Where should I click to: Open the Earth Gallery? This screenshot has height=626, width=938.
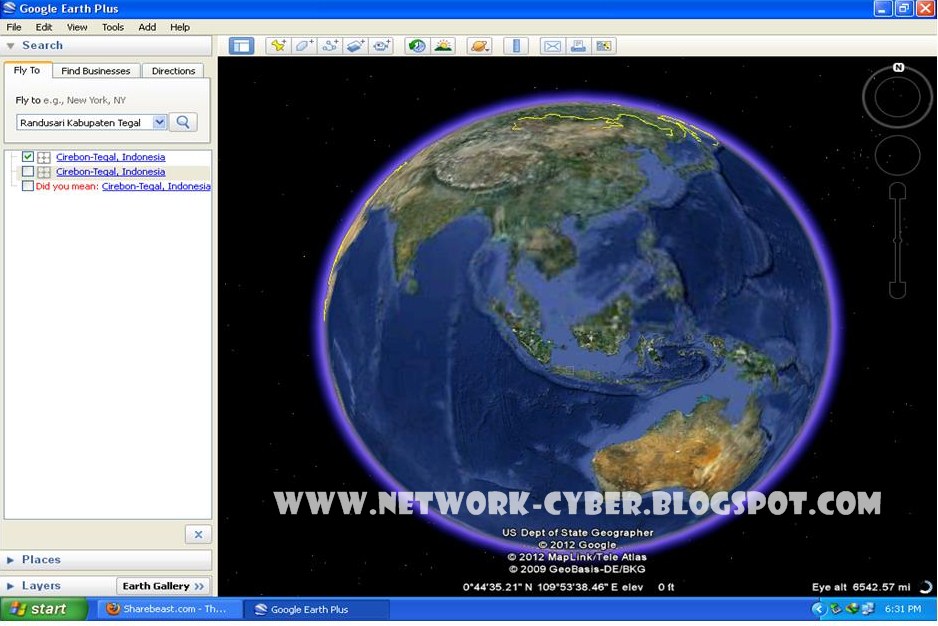163,585
